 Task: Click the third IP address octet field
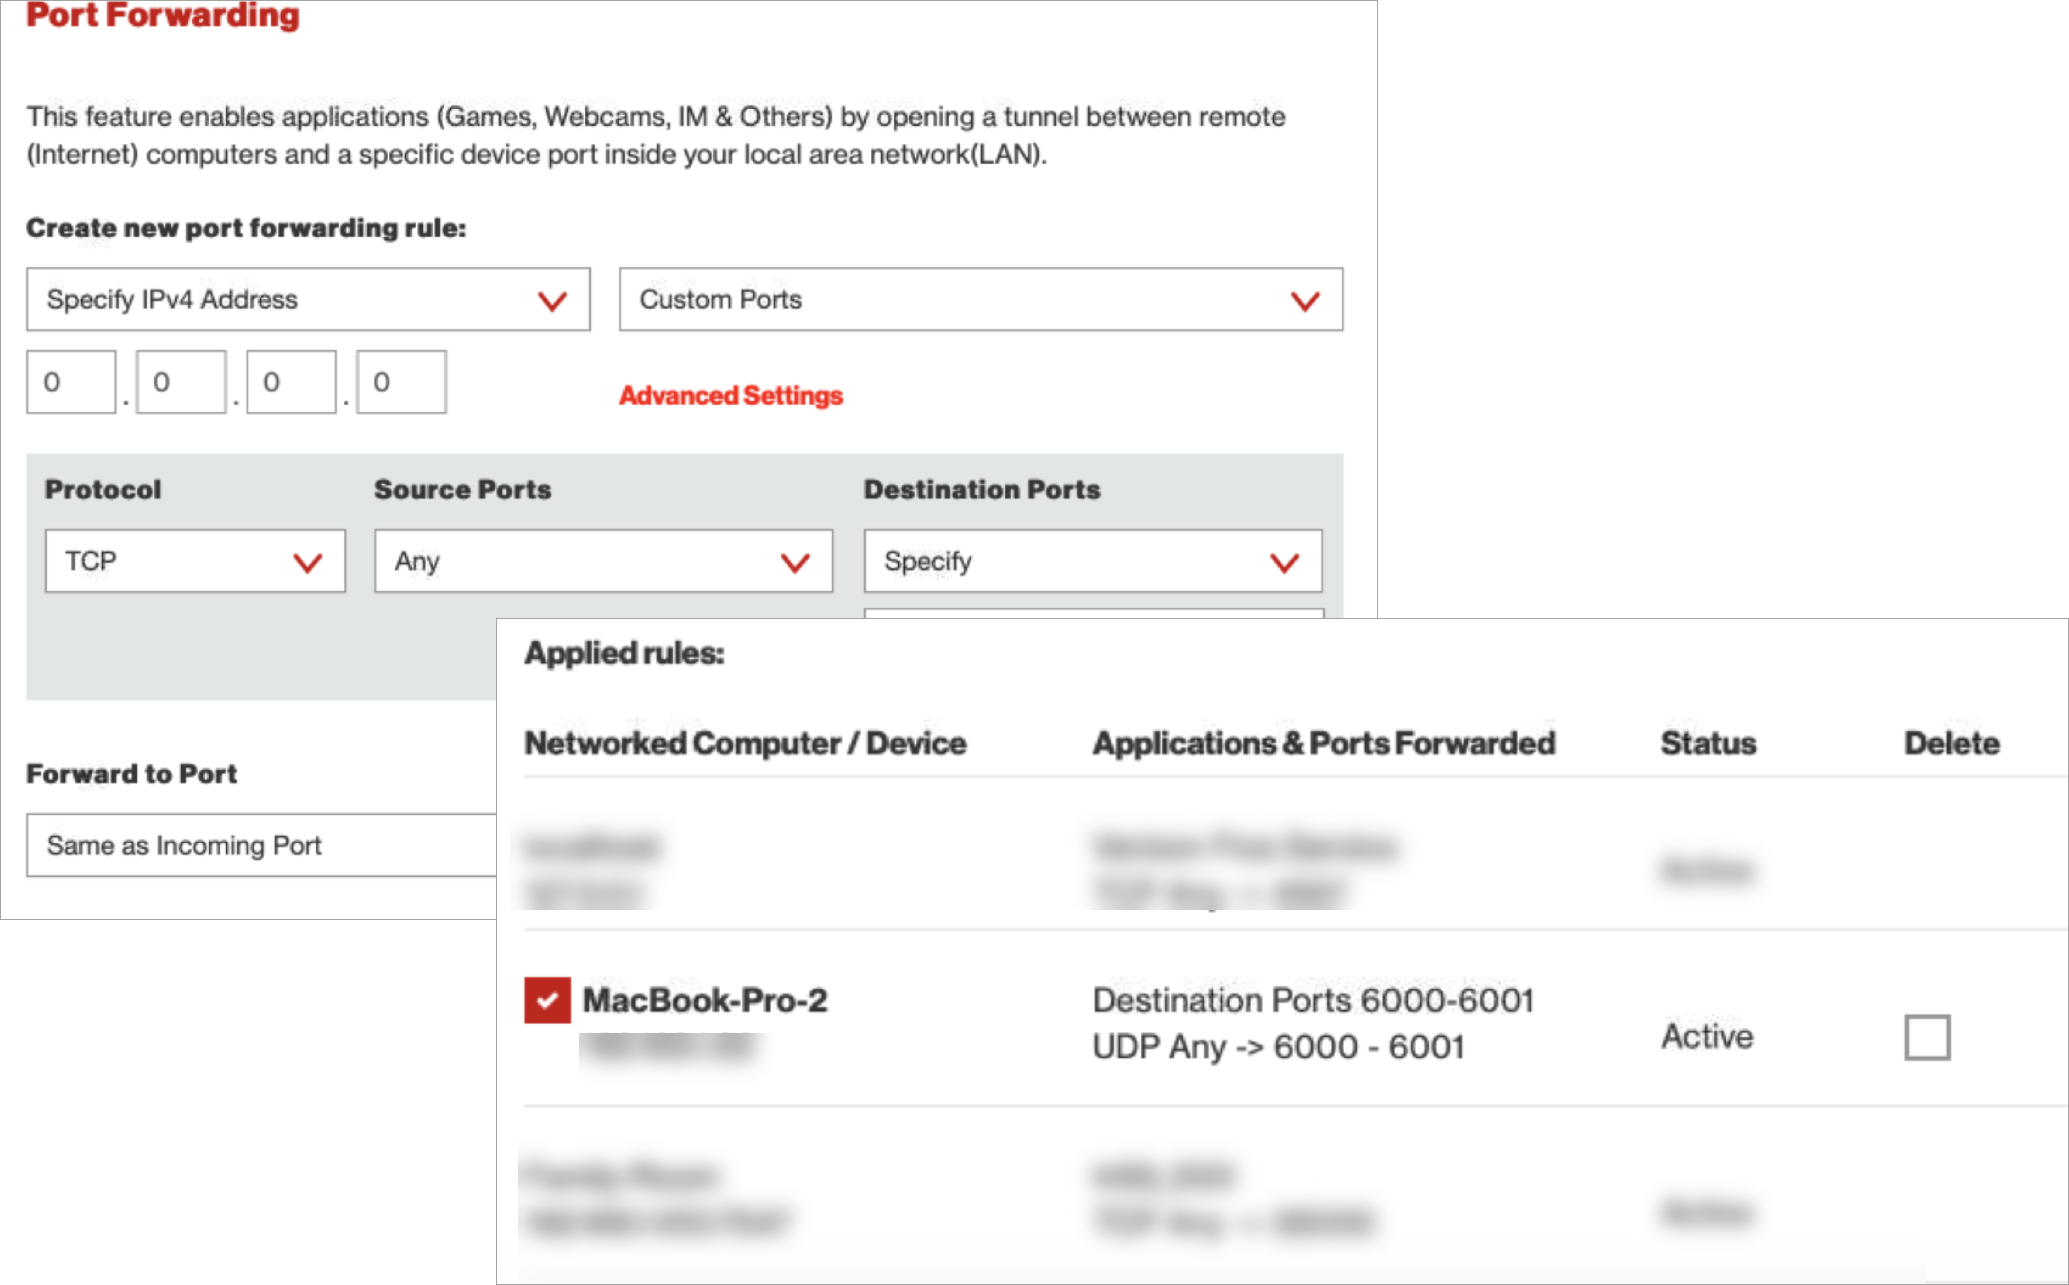click(x=291, y=382)
